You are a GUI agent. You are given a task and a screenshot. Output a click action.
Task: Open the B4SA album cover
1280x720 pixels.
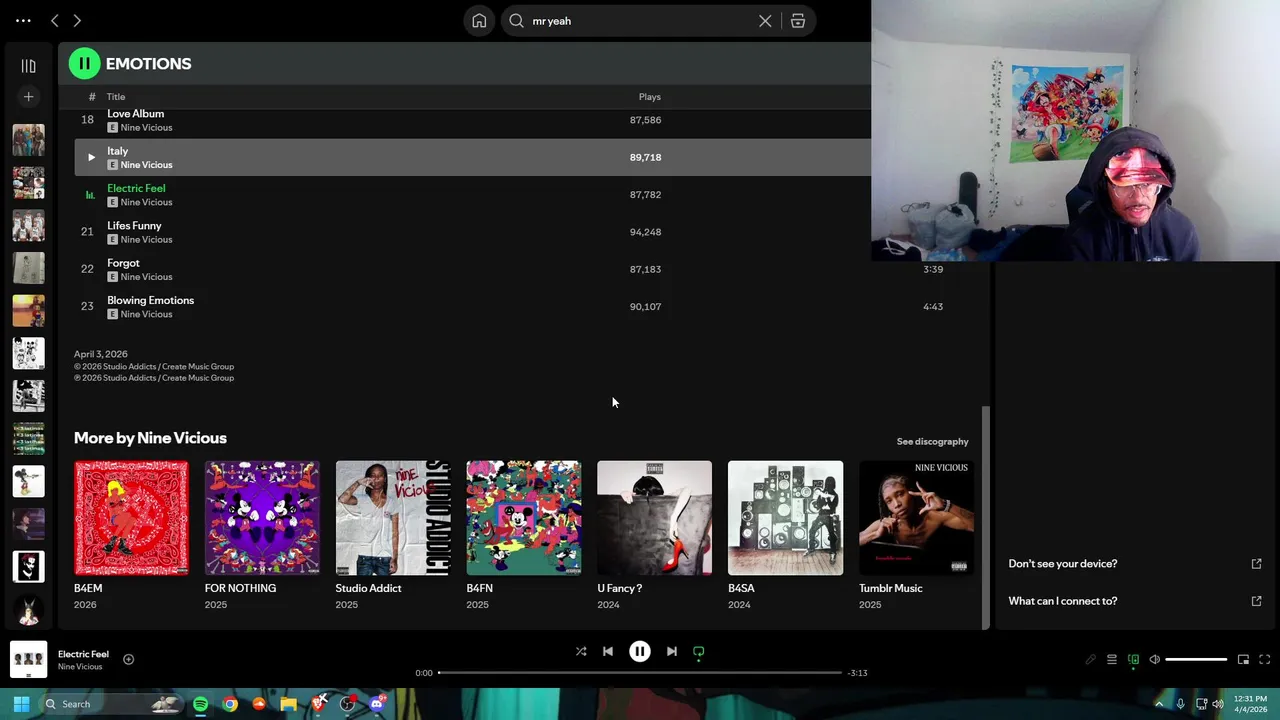pos(786,518)
